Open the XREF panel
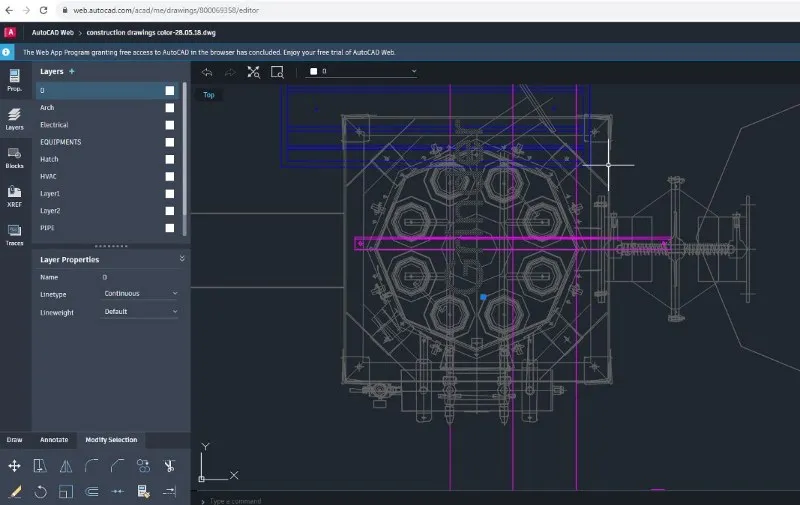Image resolution: width=800 pixels, height=505 pixels. coord(14,195)
